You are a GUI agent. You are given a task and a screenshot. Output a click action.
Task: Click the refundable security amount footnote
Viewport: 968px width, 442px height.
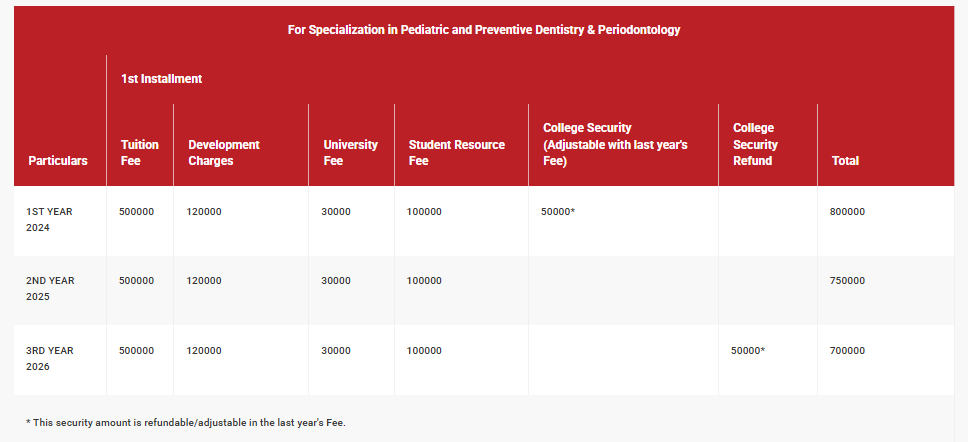coord(186,423)
